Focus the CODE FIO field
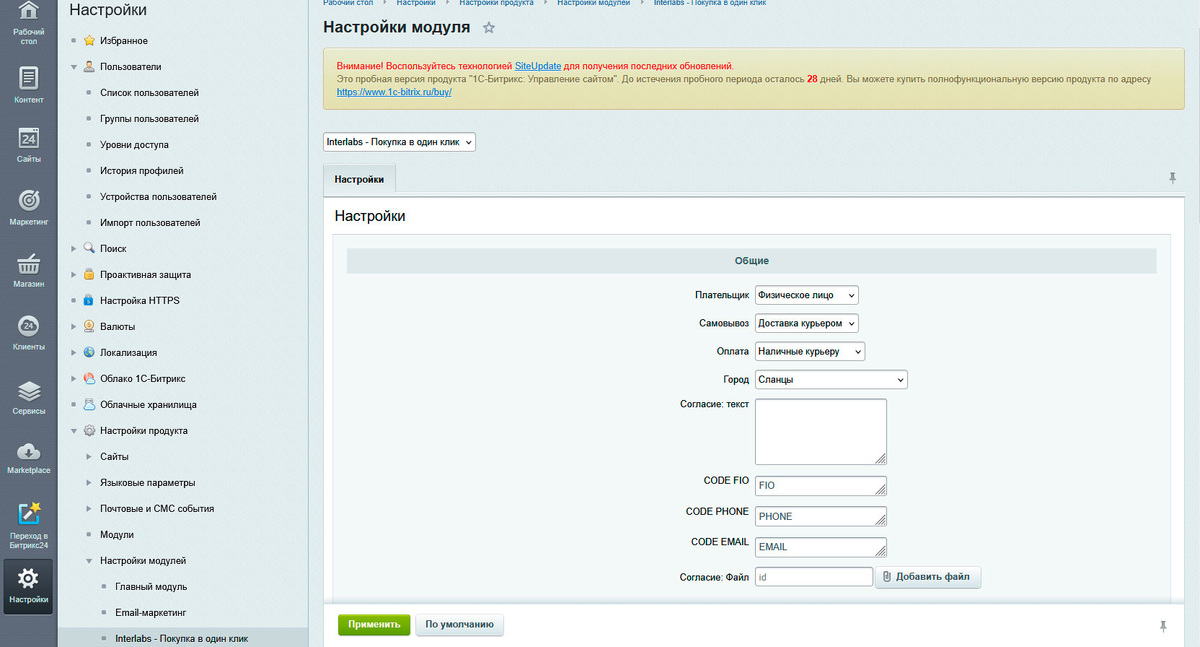Viewport: 1200px width, 647px height. (x=821, y=485)
